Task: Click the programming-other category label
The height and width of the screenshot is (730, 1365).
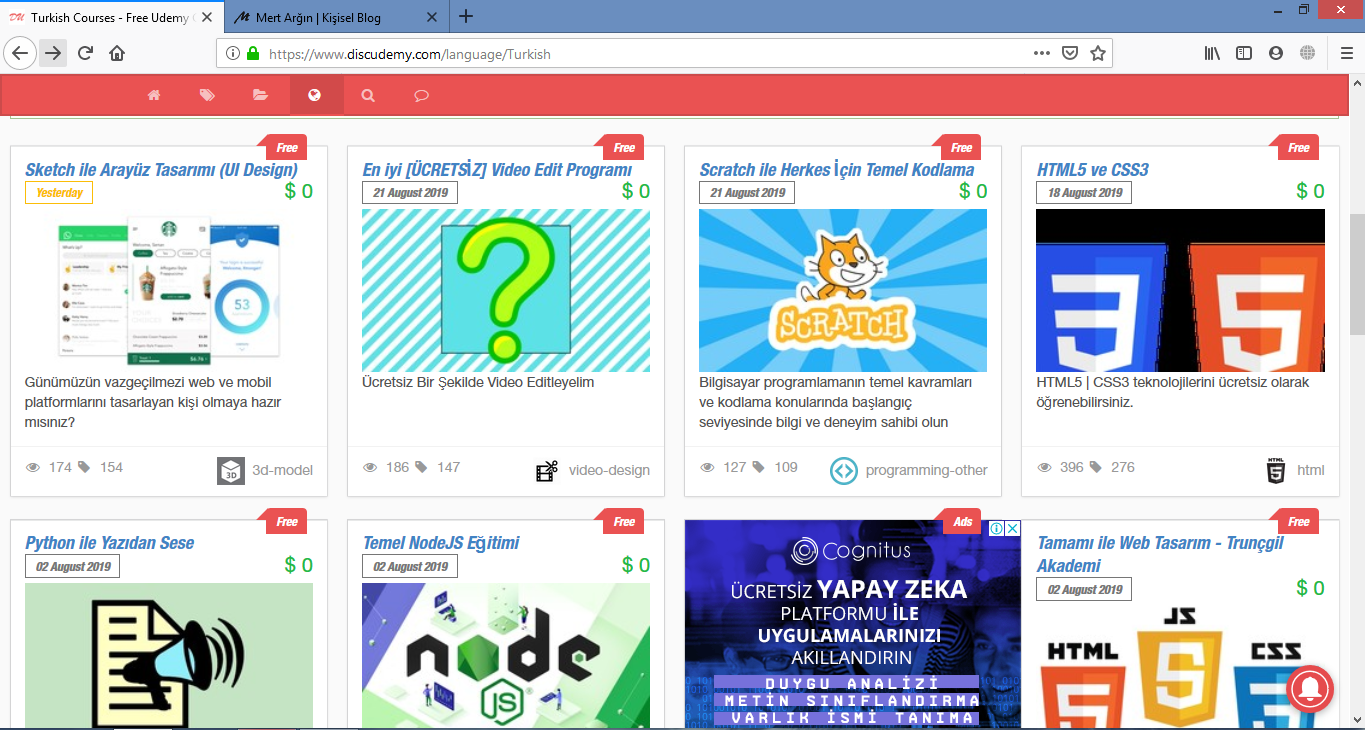Action: coord(926,470)
